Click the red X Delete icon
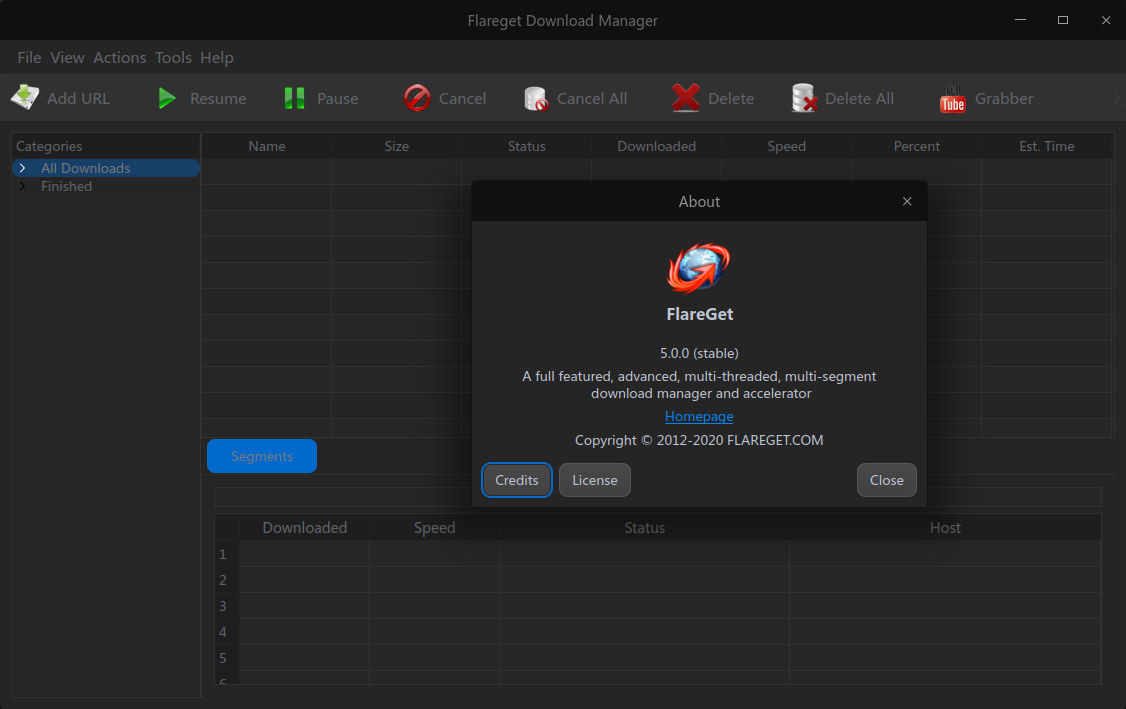Viewport: 1126px width, 709px height. 686,98
